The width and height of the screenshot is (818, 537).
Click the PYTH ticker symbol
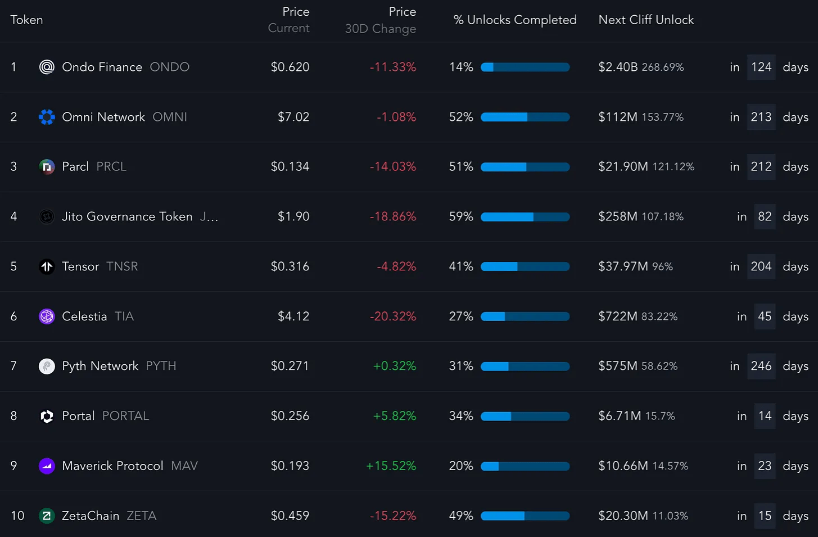(161, 366)
